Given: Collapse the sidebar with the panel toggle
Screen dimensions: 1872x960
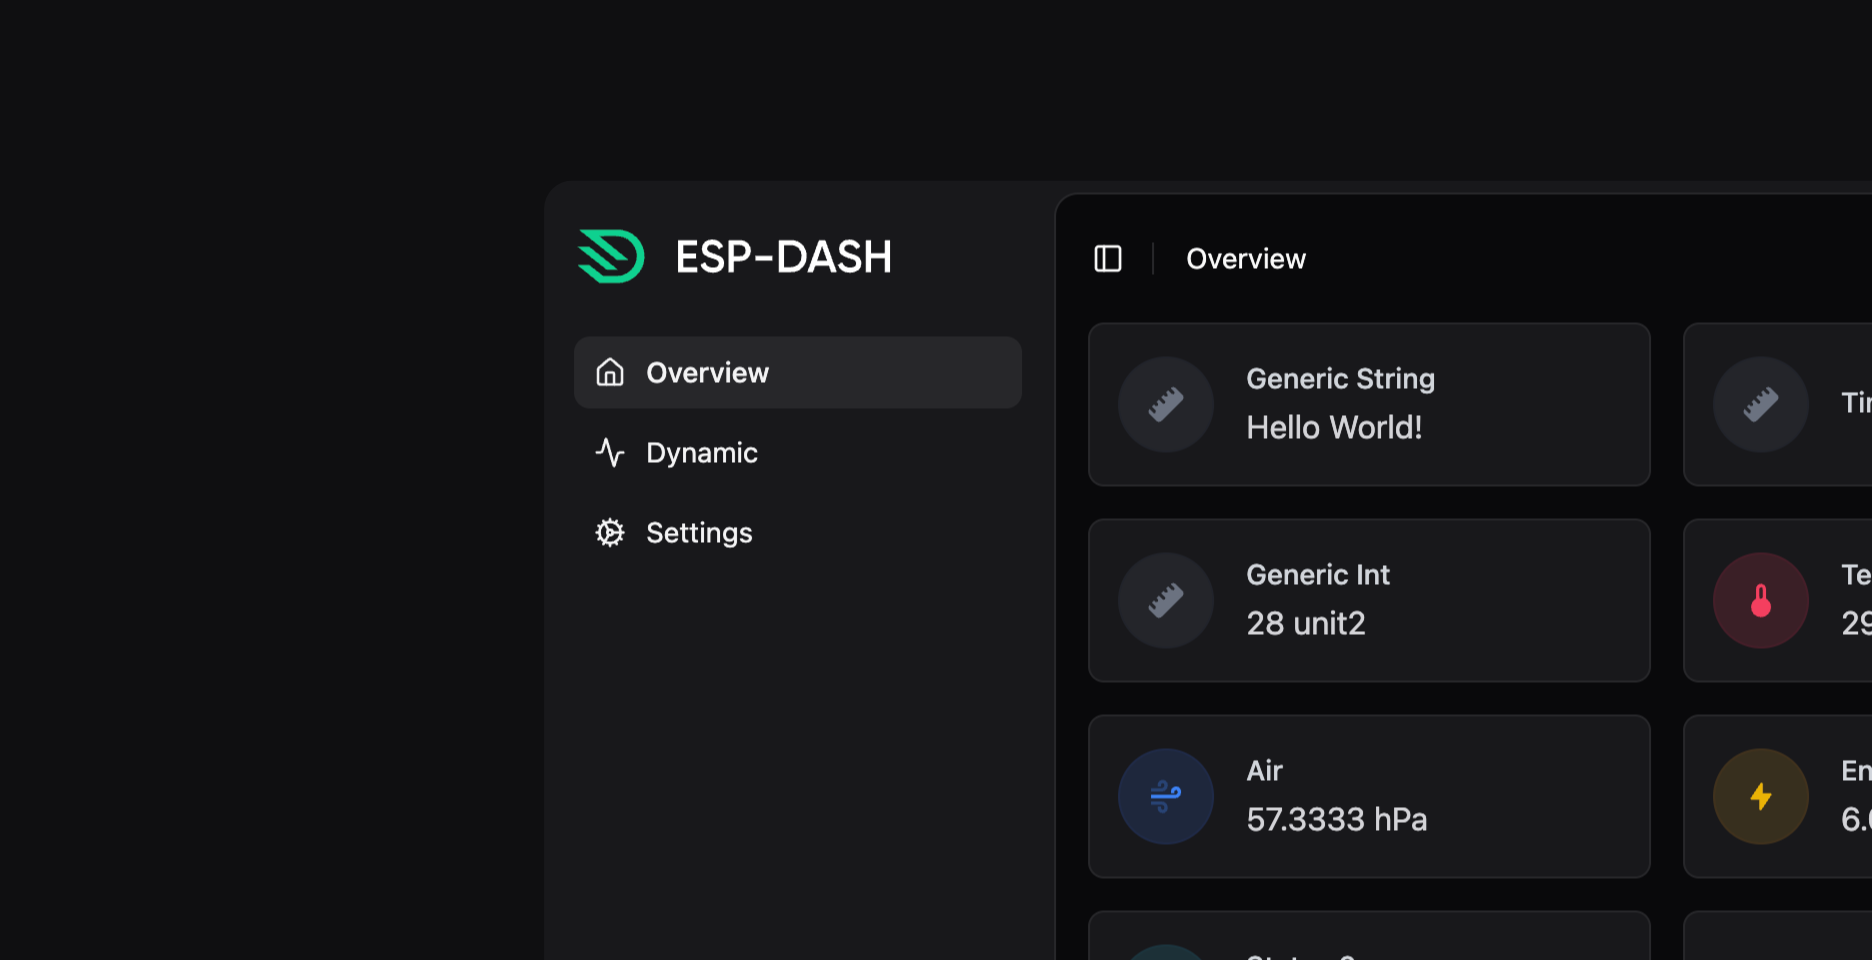Looking at the screenshot, I should pyautogui.click(x=1108, y=259).
